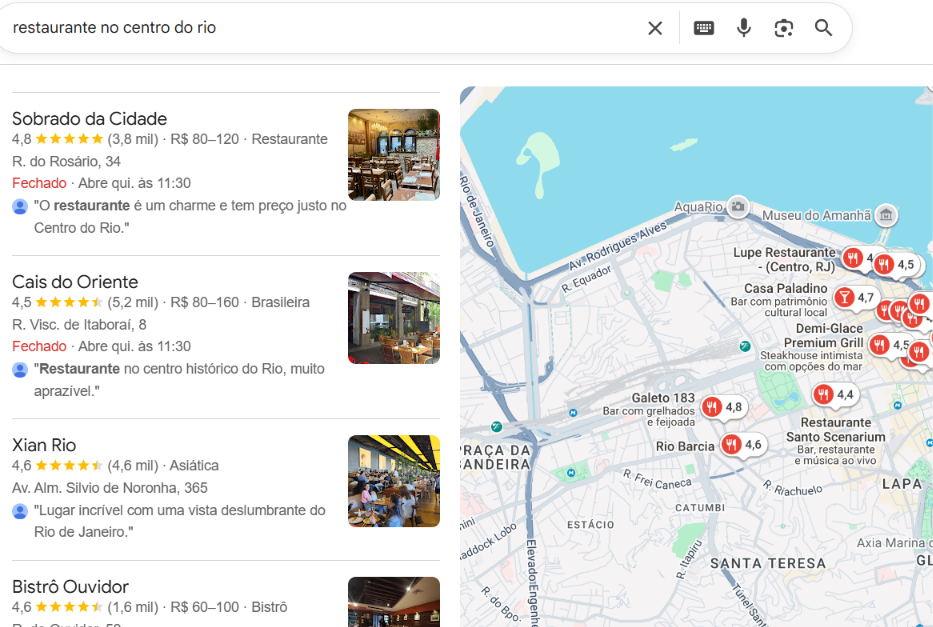Click the reviewer avatar beside Cais do Oriente review
The image size is (933, 627).
coord(20,369)
